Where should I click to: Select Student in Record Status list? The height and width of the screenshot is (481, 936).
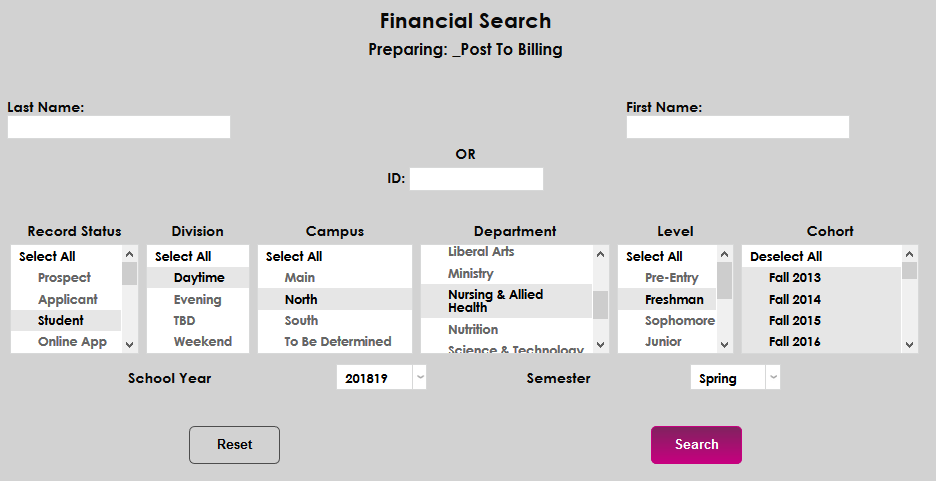61,321
